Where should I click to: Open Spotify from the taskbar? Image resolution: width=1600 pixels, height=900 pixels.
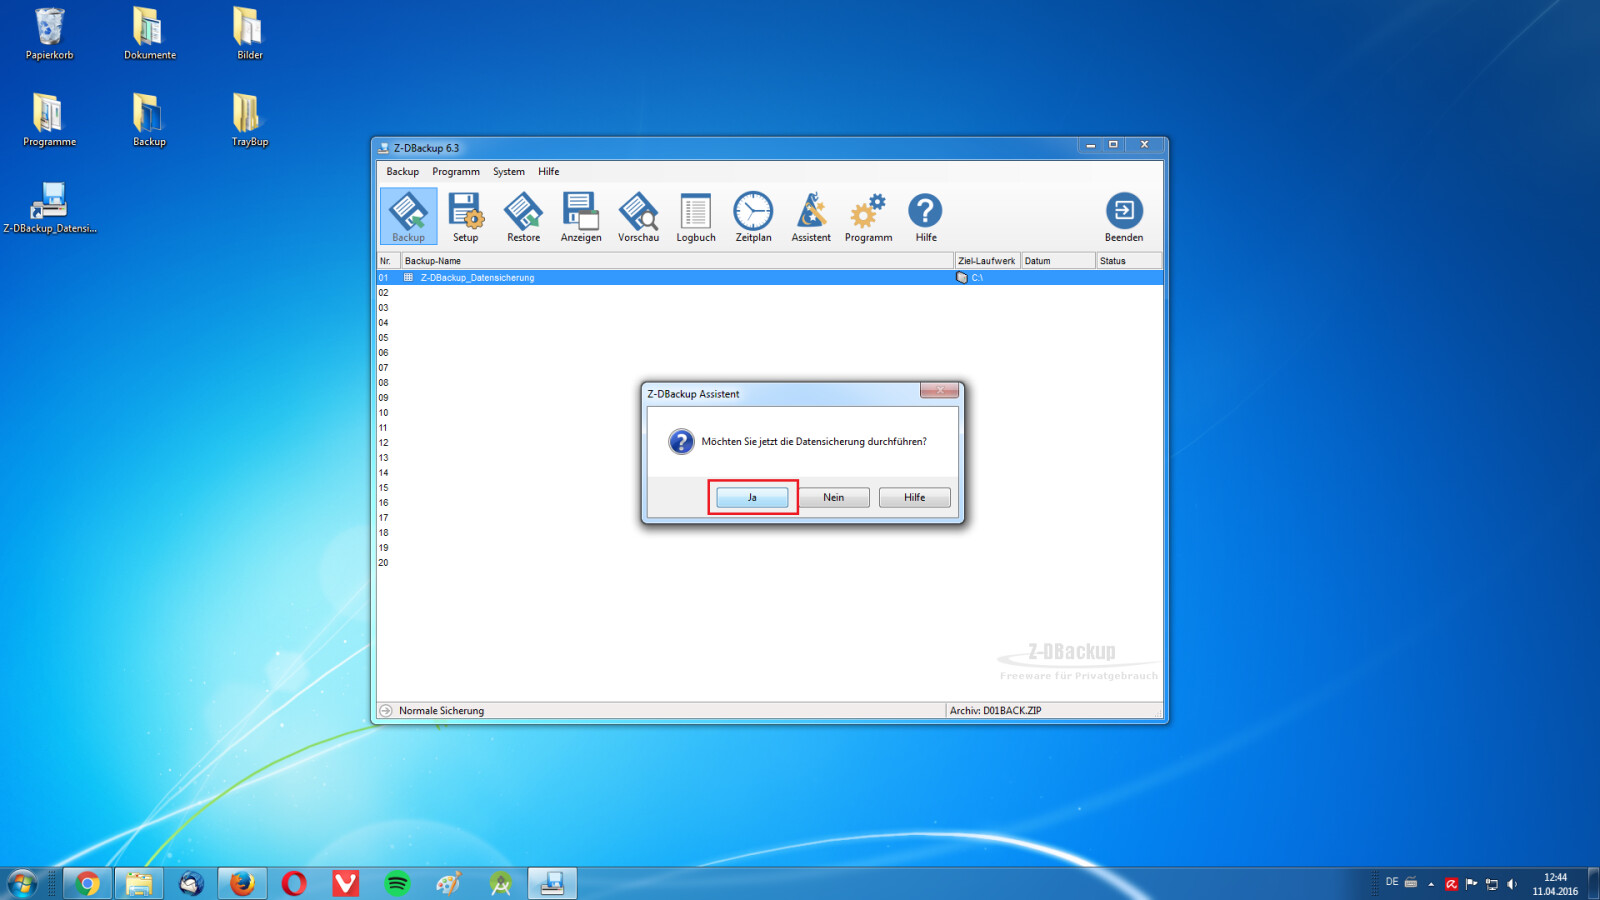click(397, 883)
